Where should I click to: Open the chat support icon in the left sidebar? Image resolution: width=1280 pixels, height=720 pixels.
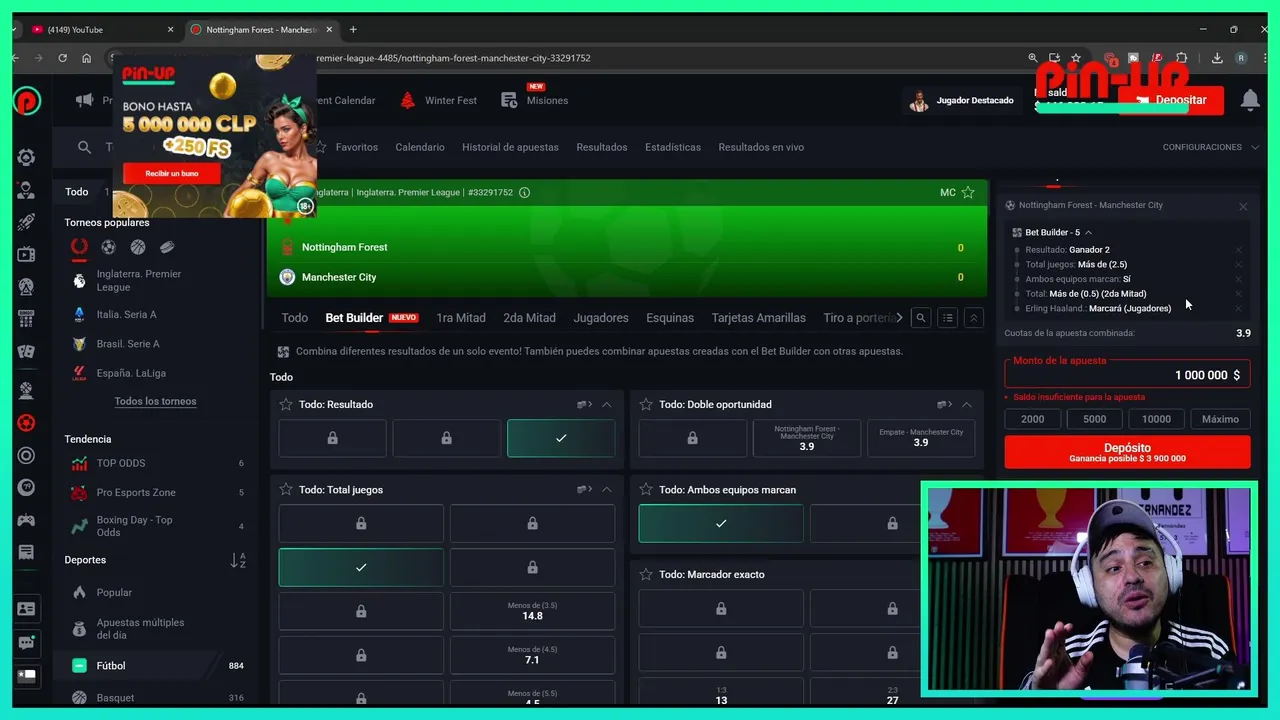point(26,643)
